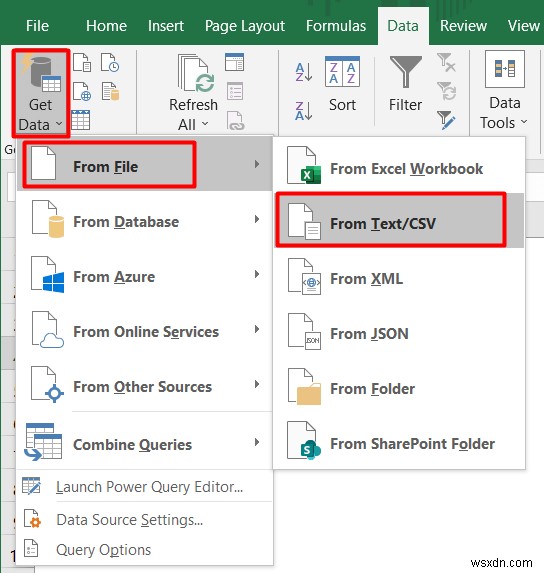Expand From Database submenu arrow
544x573 pixels.
point(257,219)
